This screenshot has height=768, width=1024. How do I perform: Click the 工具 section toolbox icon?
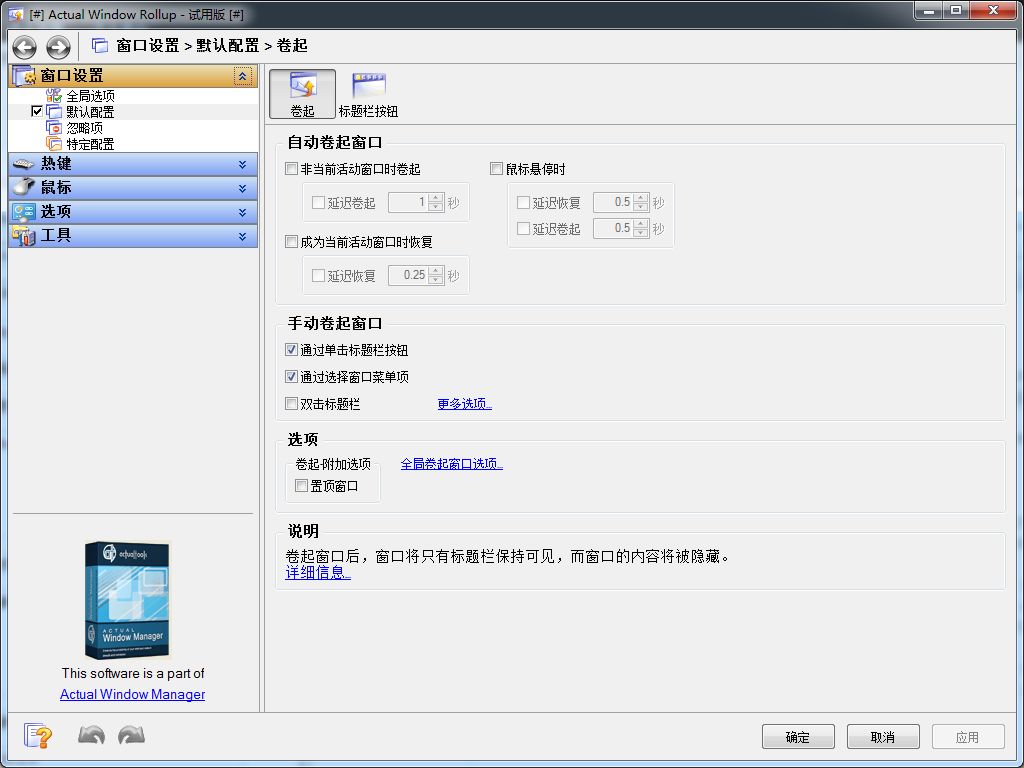tap(24, 235)
